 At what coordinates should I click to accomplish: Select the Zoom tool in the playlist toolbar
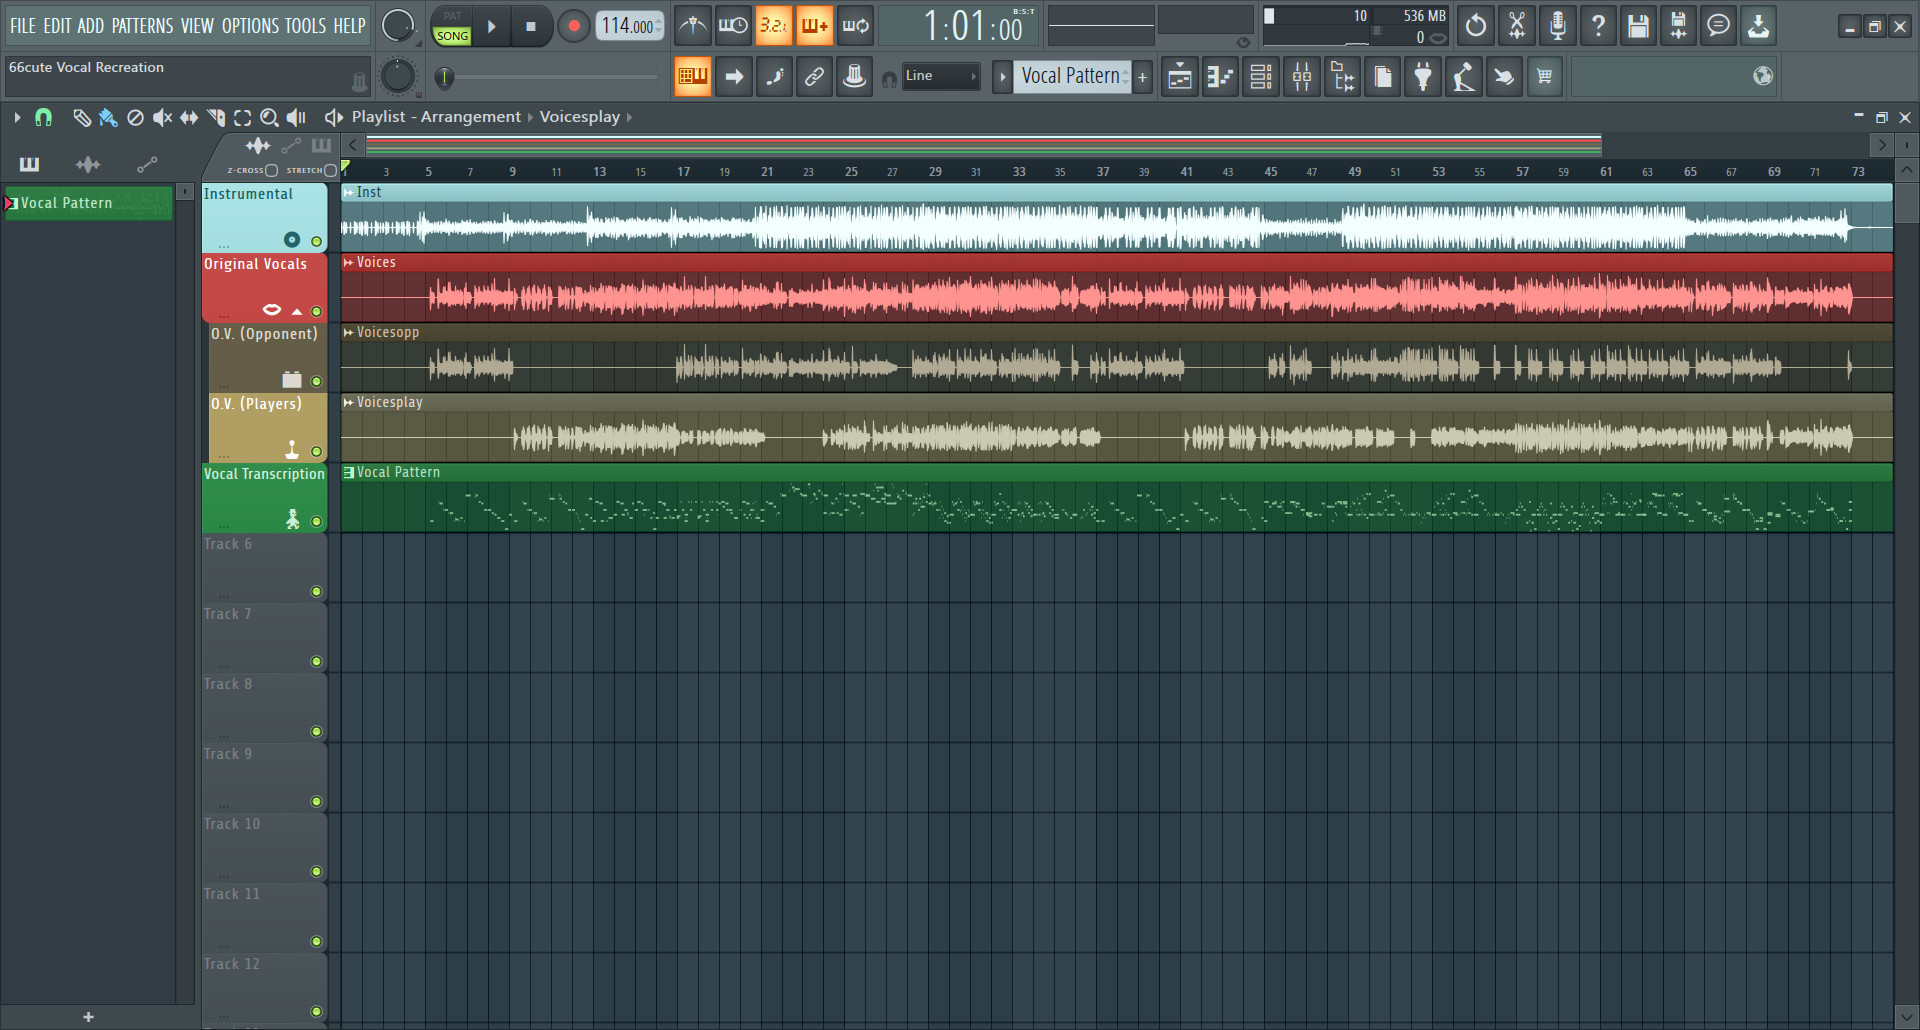click(x=269, y=117)
